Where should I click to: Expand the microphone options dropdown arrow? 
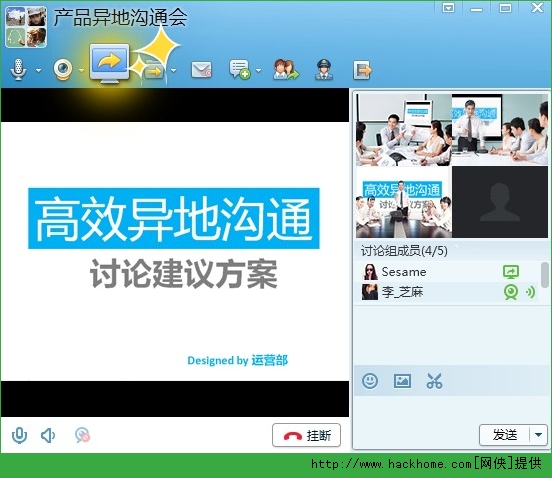click(x=38, y=70)
